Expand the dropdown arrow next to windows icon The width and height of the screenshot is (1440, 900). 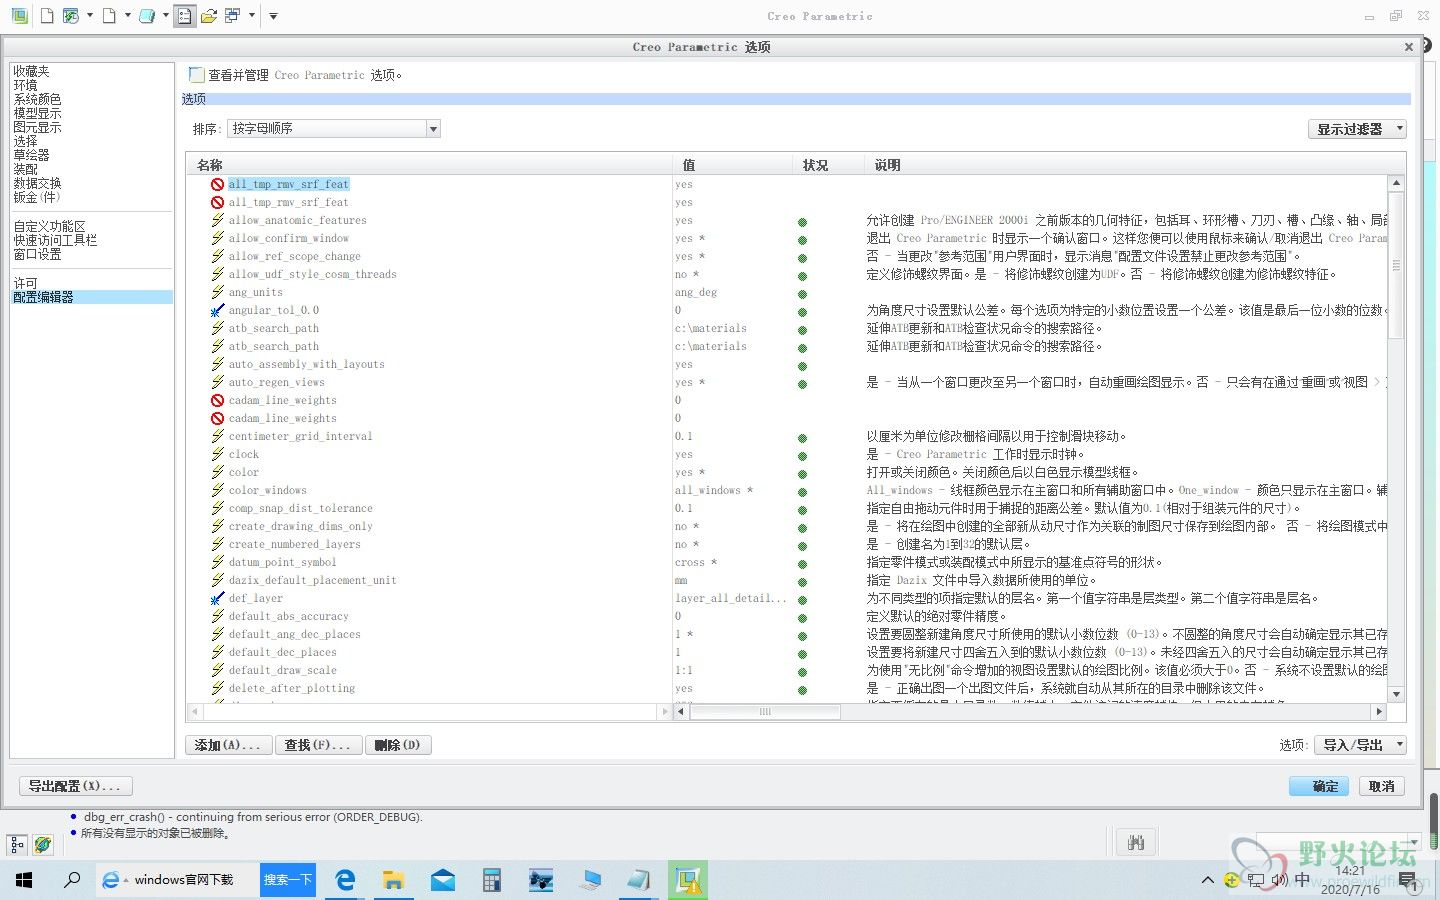[x=252, y=16]
